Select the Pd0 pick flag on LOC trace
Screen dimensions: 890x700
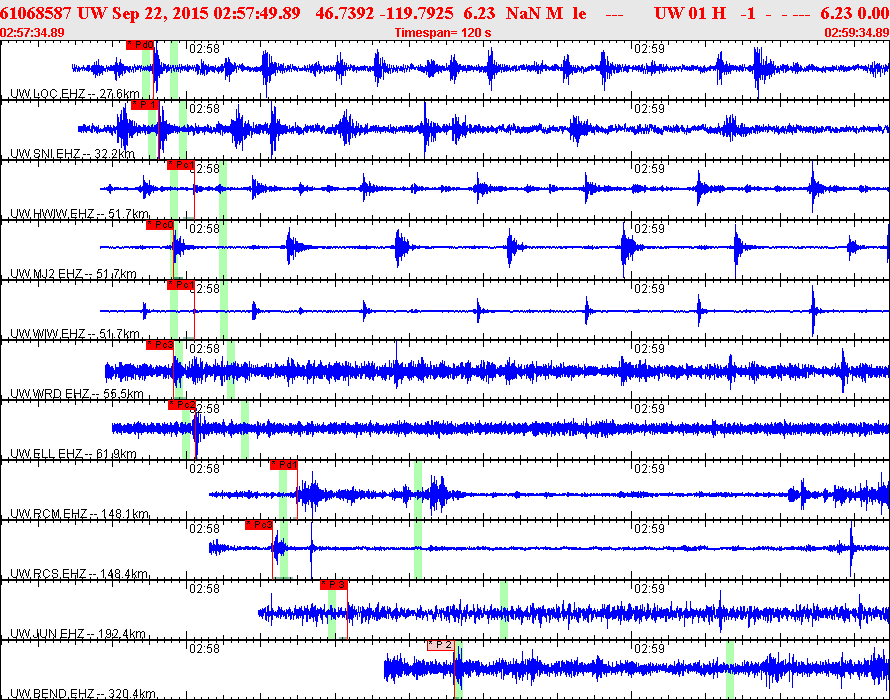pyautogui.click(x=140, y=45)
